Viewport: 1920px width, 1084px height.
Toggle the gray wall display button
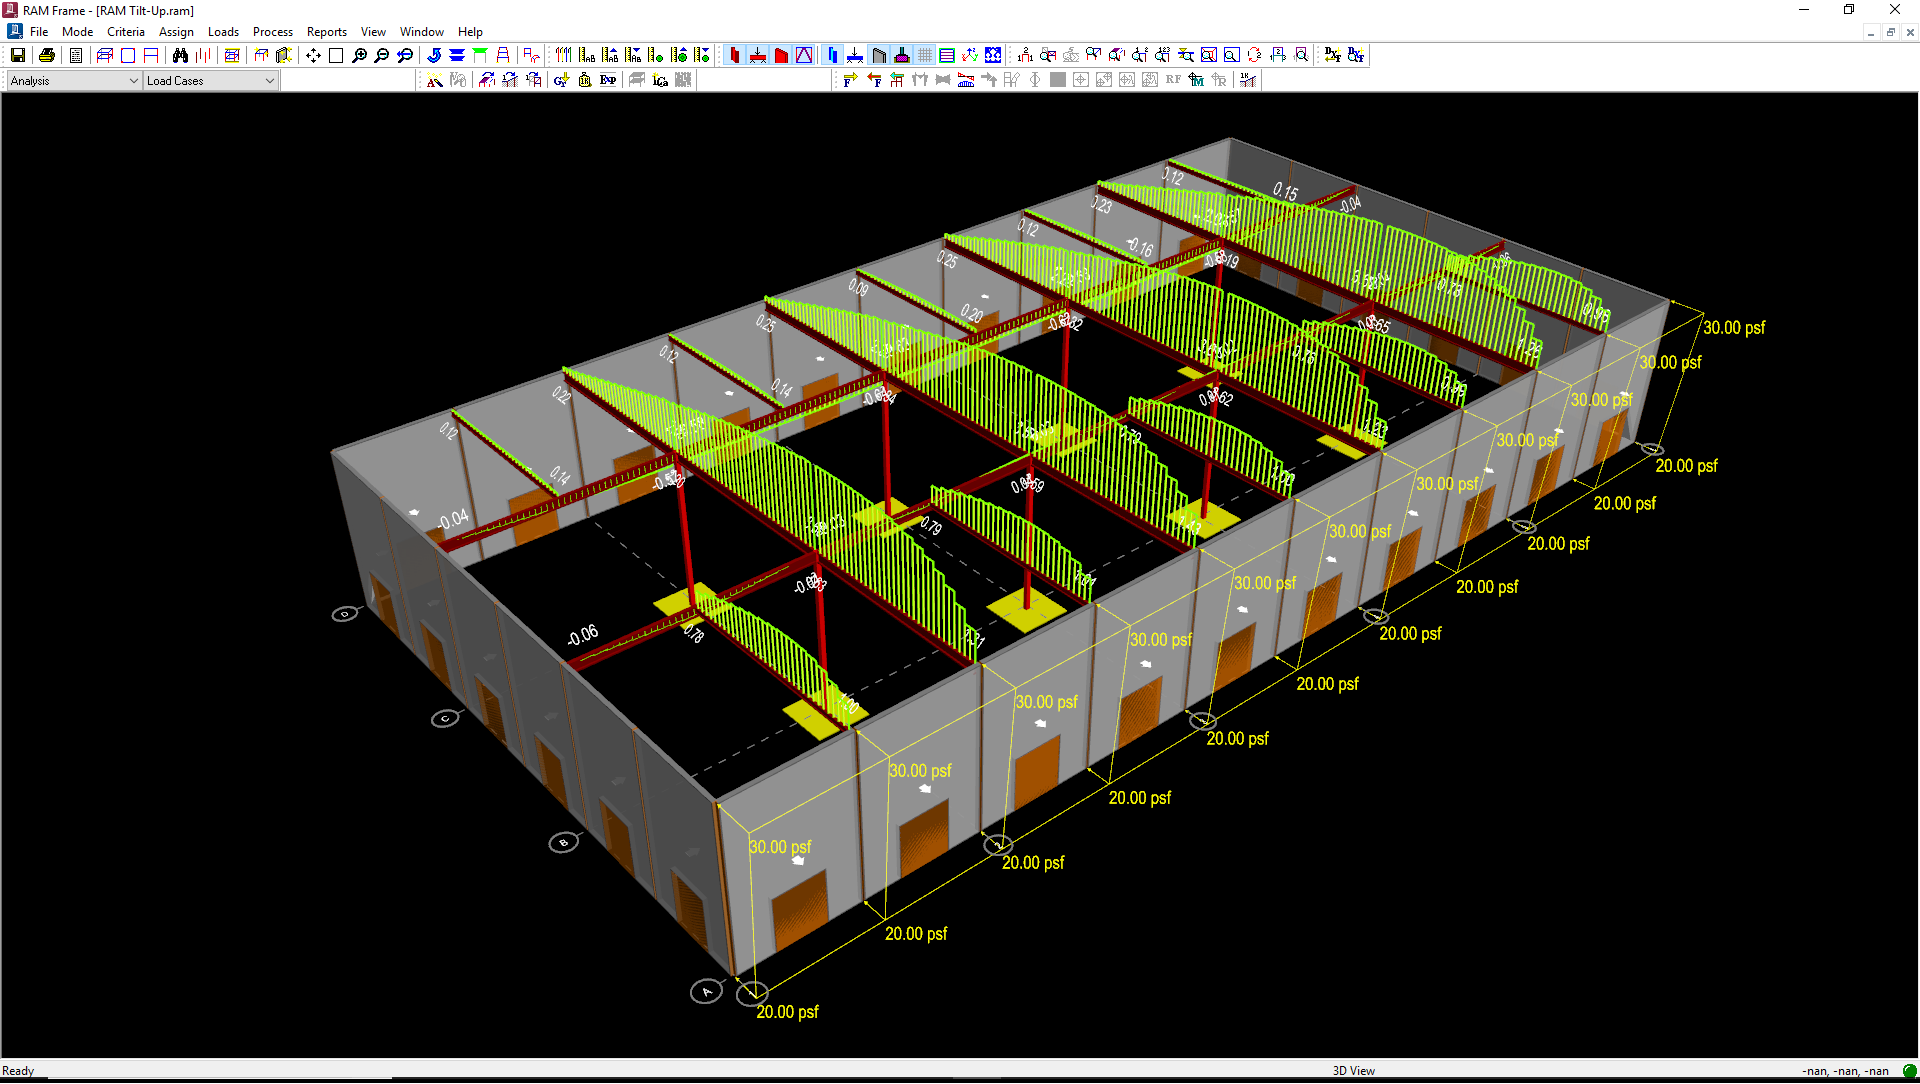(879, 55)
